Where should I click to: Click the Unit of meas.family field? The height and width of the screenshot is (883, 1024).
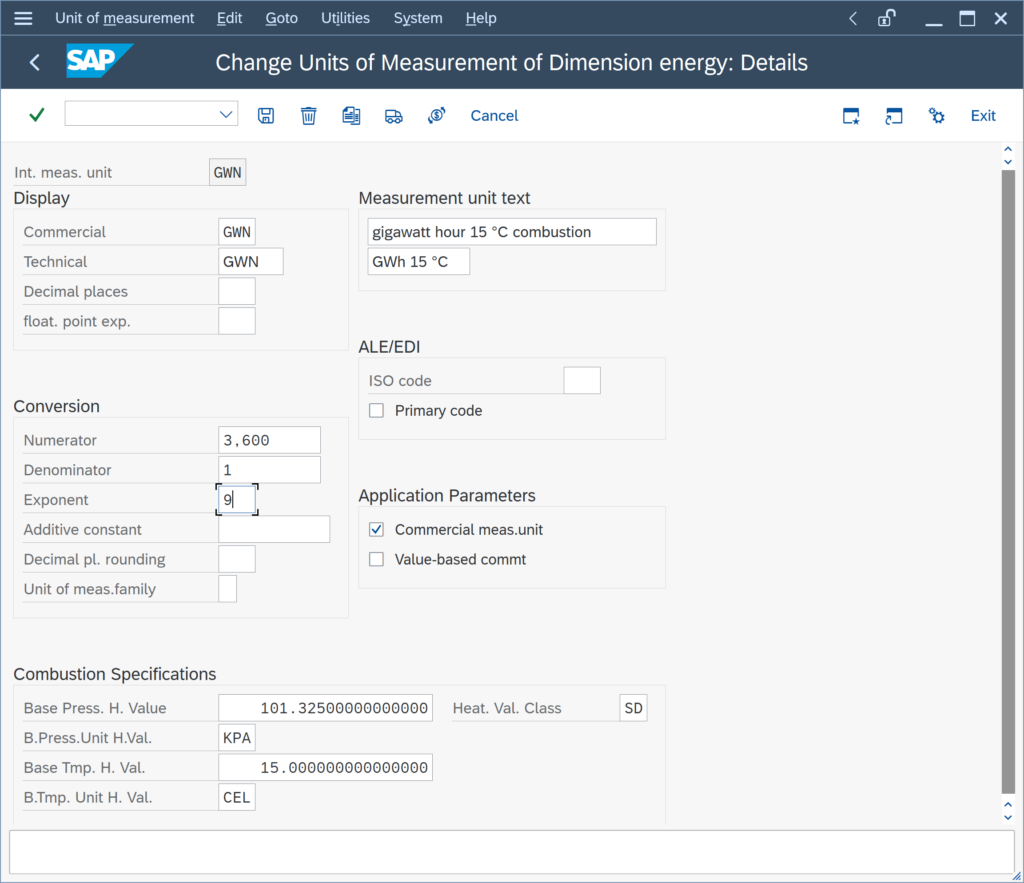click(x=227, y=588)
